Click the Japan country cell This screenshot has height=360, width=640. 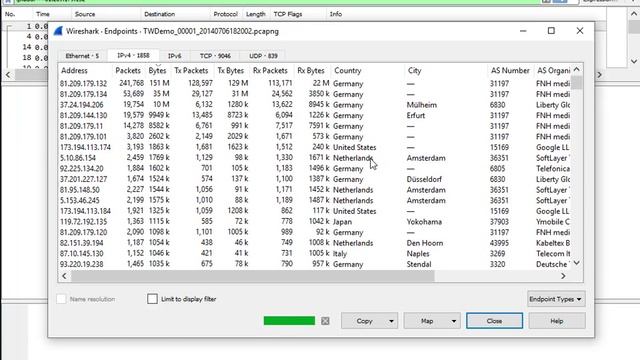tap(342, 222)
